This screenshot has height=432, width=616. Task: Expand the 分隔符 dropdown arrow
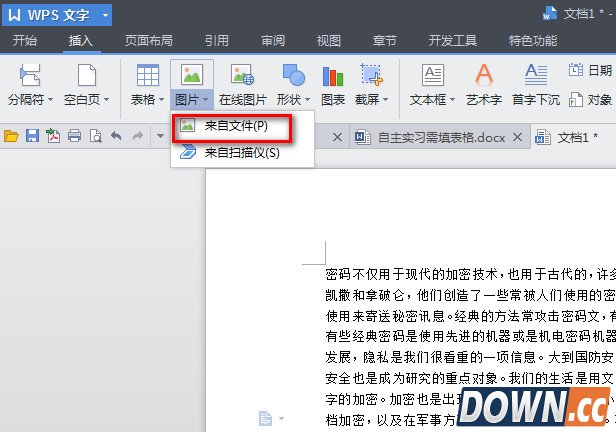(x=50, y=100)
